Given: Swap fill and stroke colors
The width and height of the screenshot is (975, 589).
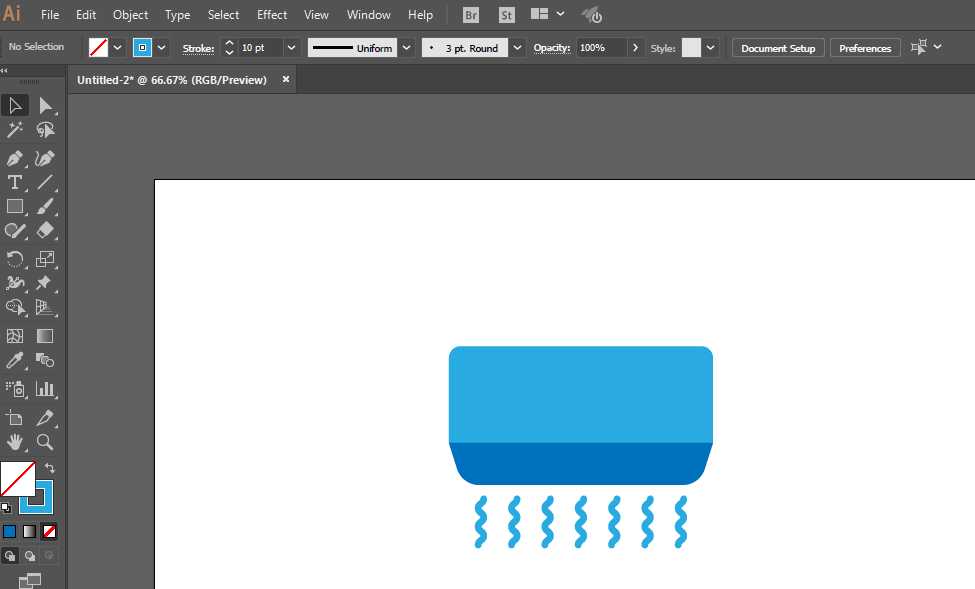Looking at the screenshot, I should pos(50,468).
